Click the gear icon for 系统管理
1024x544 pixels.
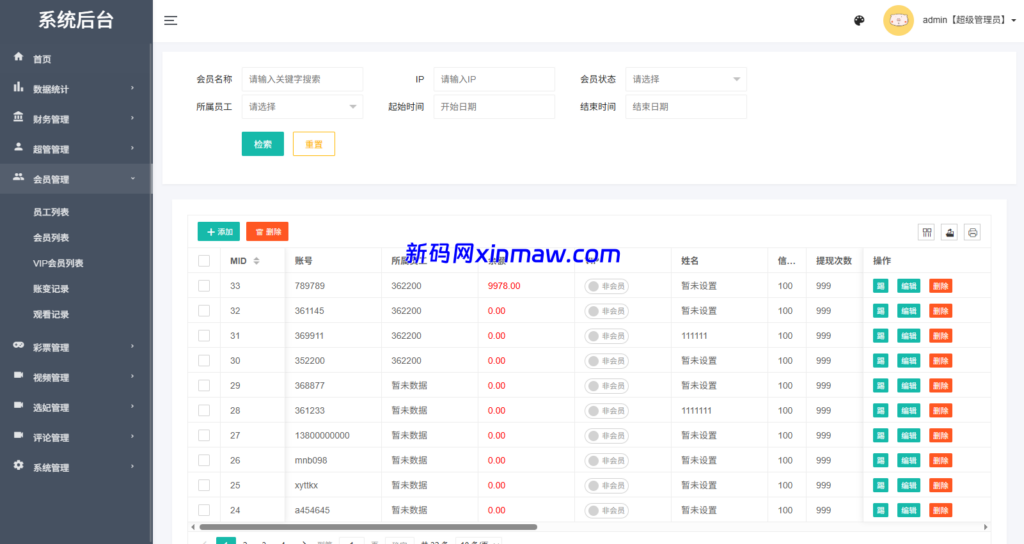(18, 465)
